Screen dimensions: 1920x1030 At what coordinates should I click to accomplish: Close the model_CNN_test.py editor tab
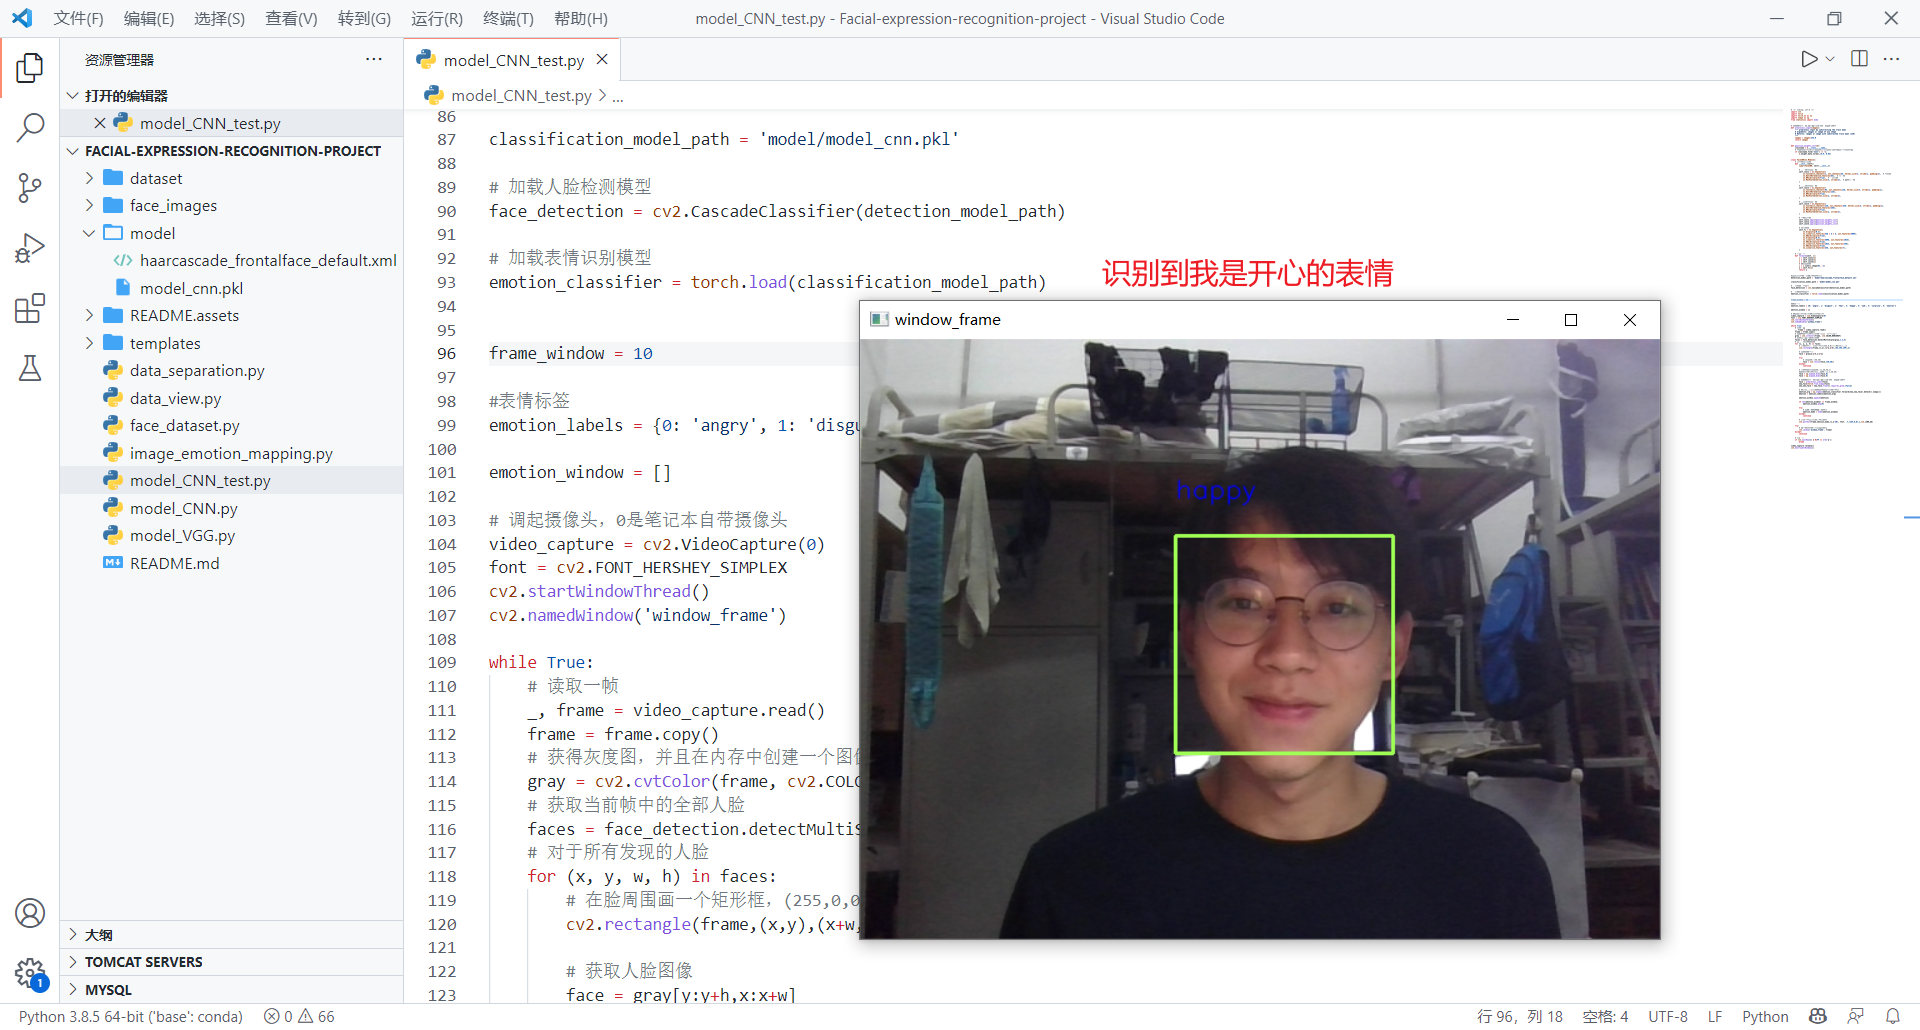pyautogui.click(x=602, y=59)
